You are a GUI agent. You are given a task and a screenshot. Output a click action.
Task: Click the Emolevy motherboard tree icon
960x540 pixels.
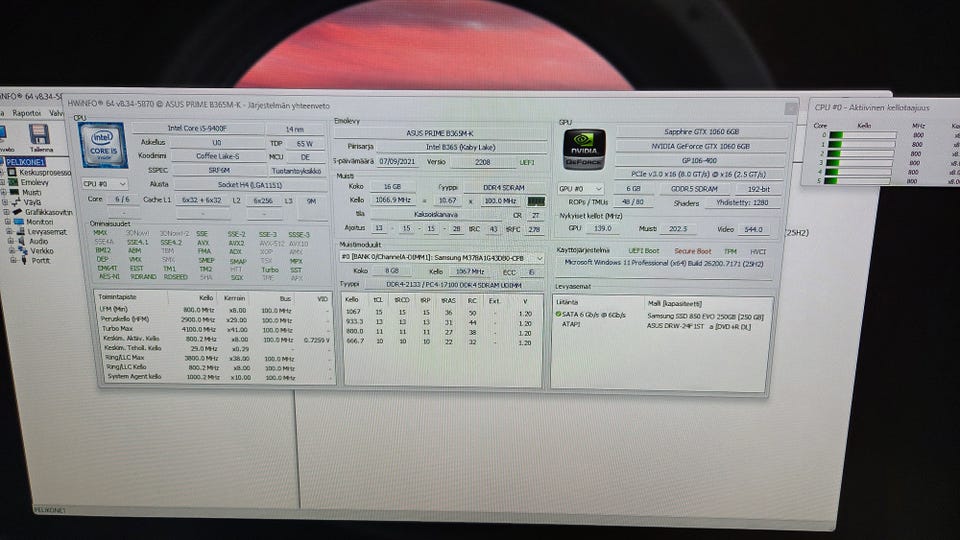(13, 182)
